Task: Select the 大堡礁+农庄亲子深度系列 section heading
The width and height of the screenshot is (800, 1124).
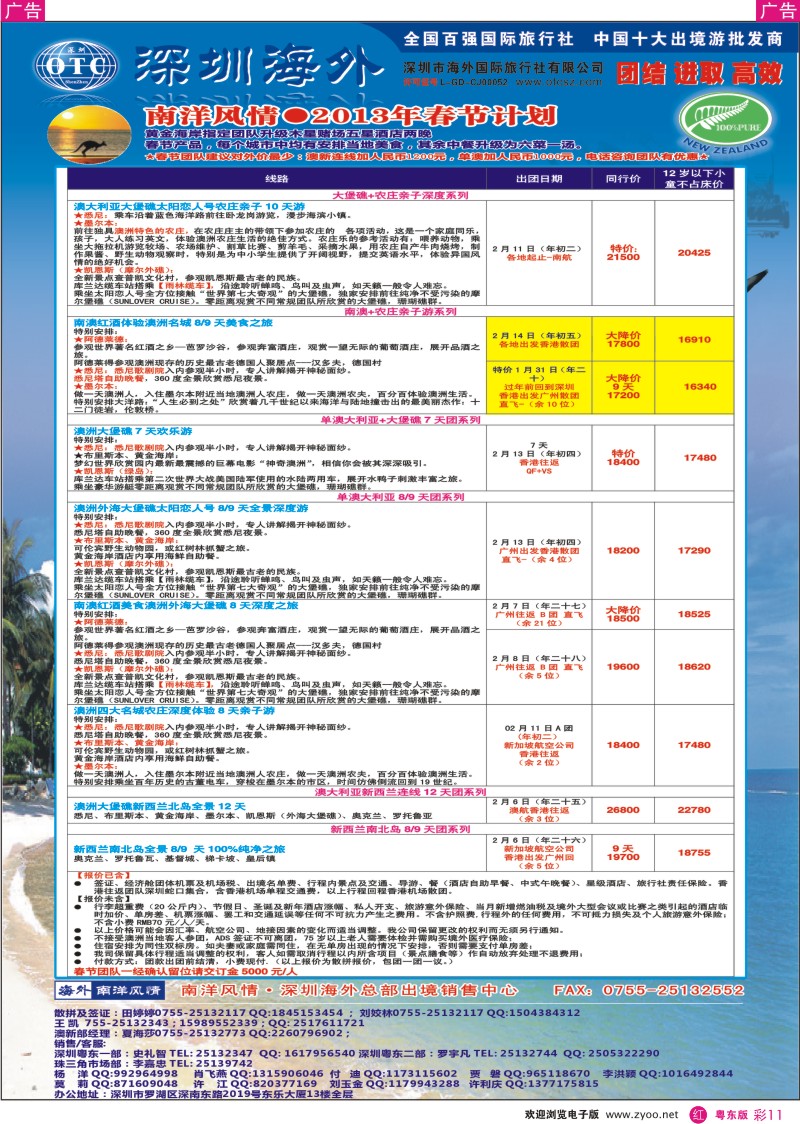Action: tap(401, 195)
